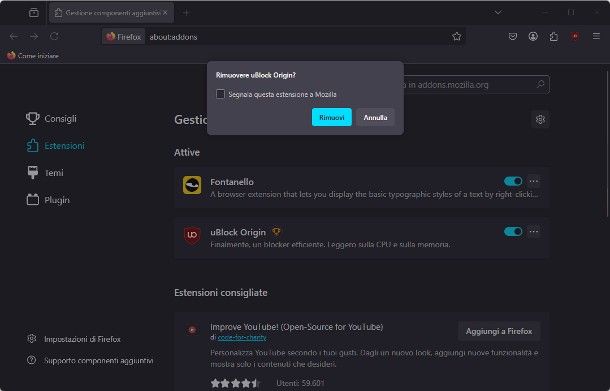Check 'Segnala questa estensione a Mozilla'
Image resolution: width=610 pixels, height=391 pixels.
point(221,94)
